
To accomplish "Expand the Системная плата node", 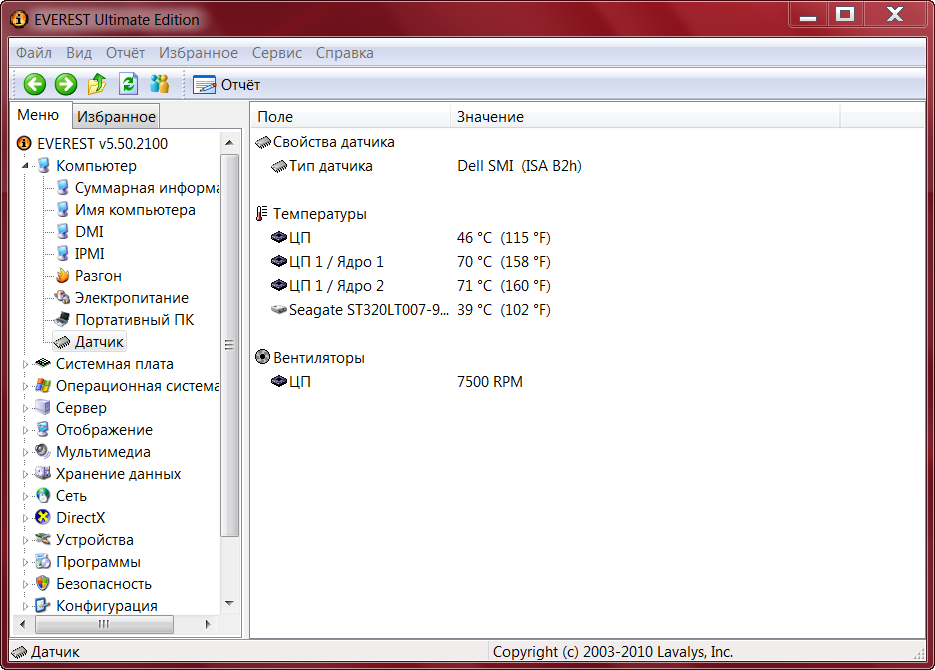I will pos(25,364).
